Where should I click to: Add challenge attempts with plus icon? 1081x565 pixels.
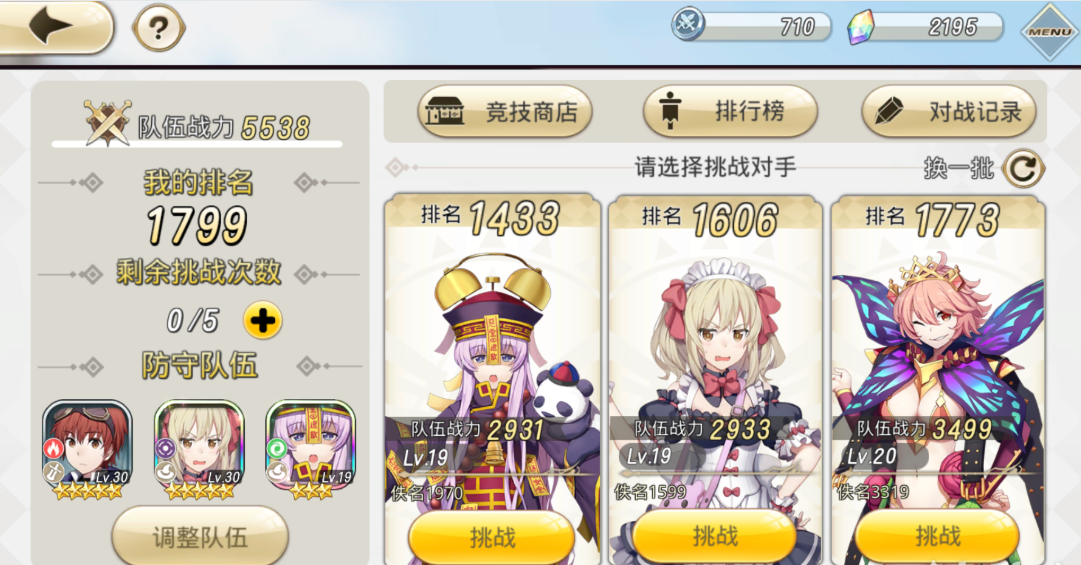(x=262, y=320)
